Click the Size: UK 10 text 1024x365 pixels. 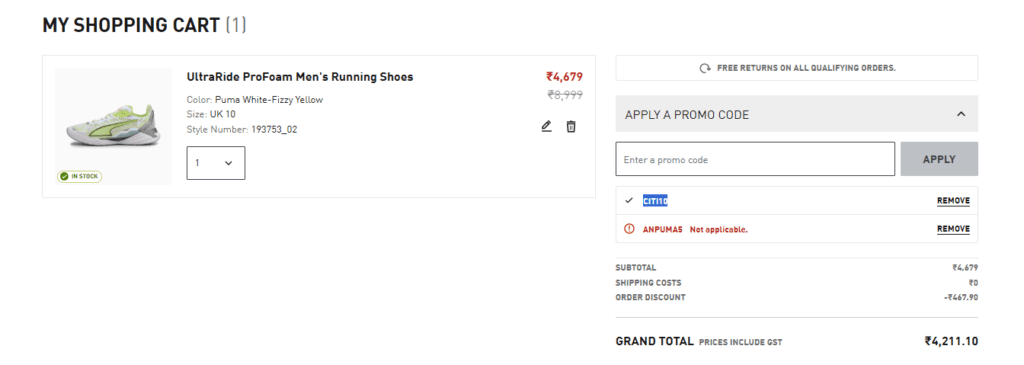pos(211,114)
